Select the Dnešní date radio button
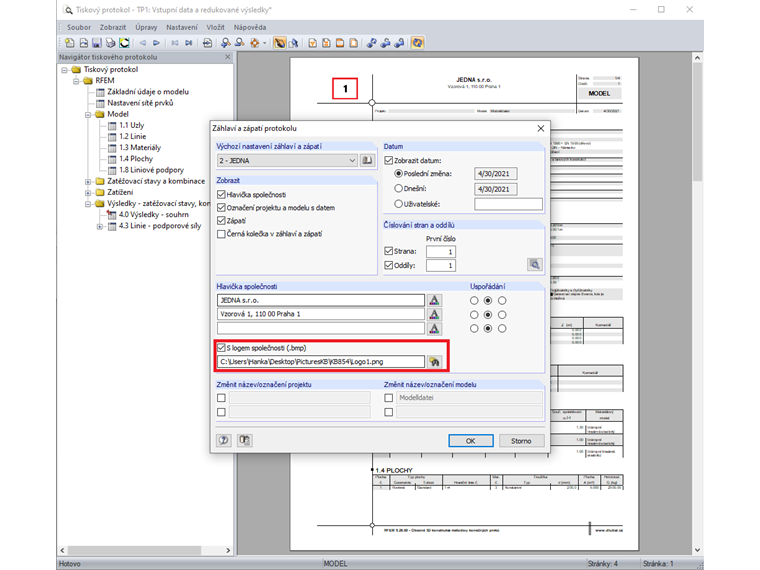 (x=398, y=189)
